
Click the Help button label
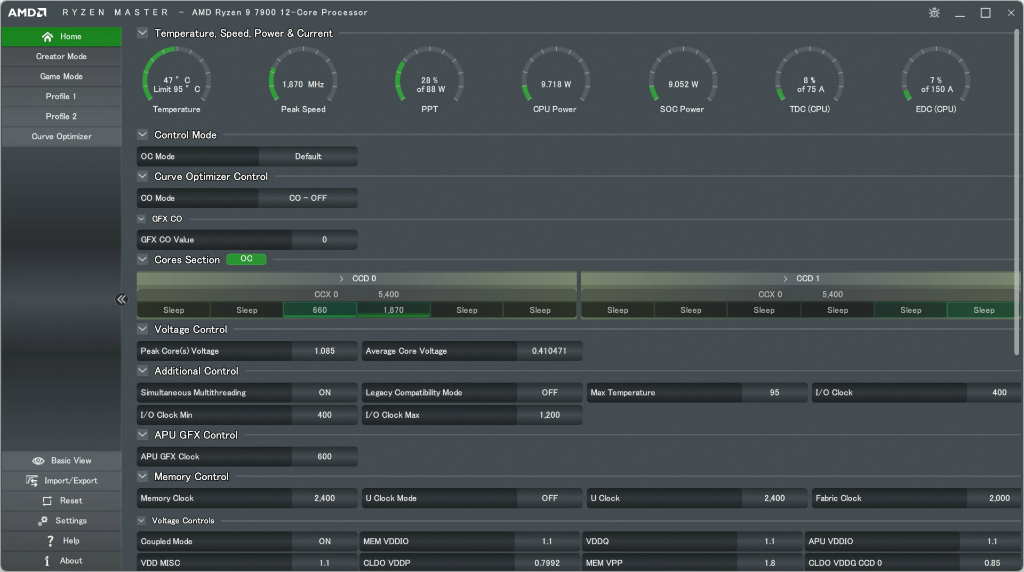[x=71, y=541]
